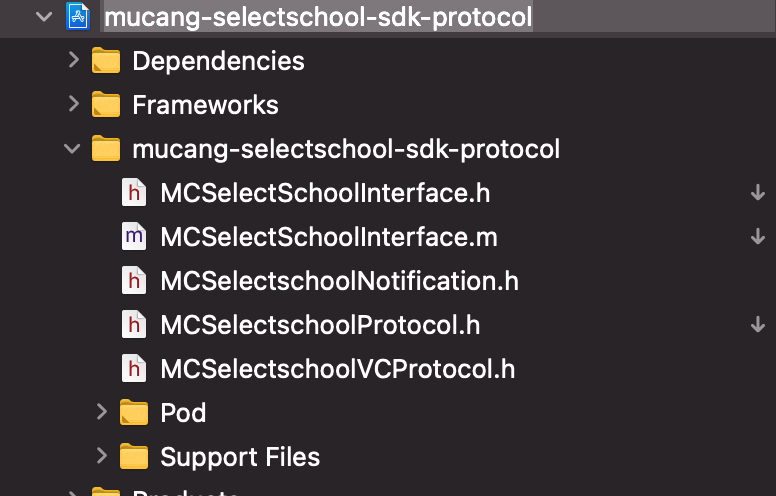Click the implementation icon of MCSelectSchoolInterface.m
This screenshot has width=776, height=496.
tap(134, 236)
